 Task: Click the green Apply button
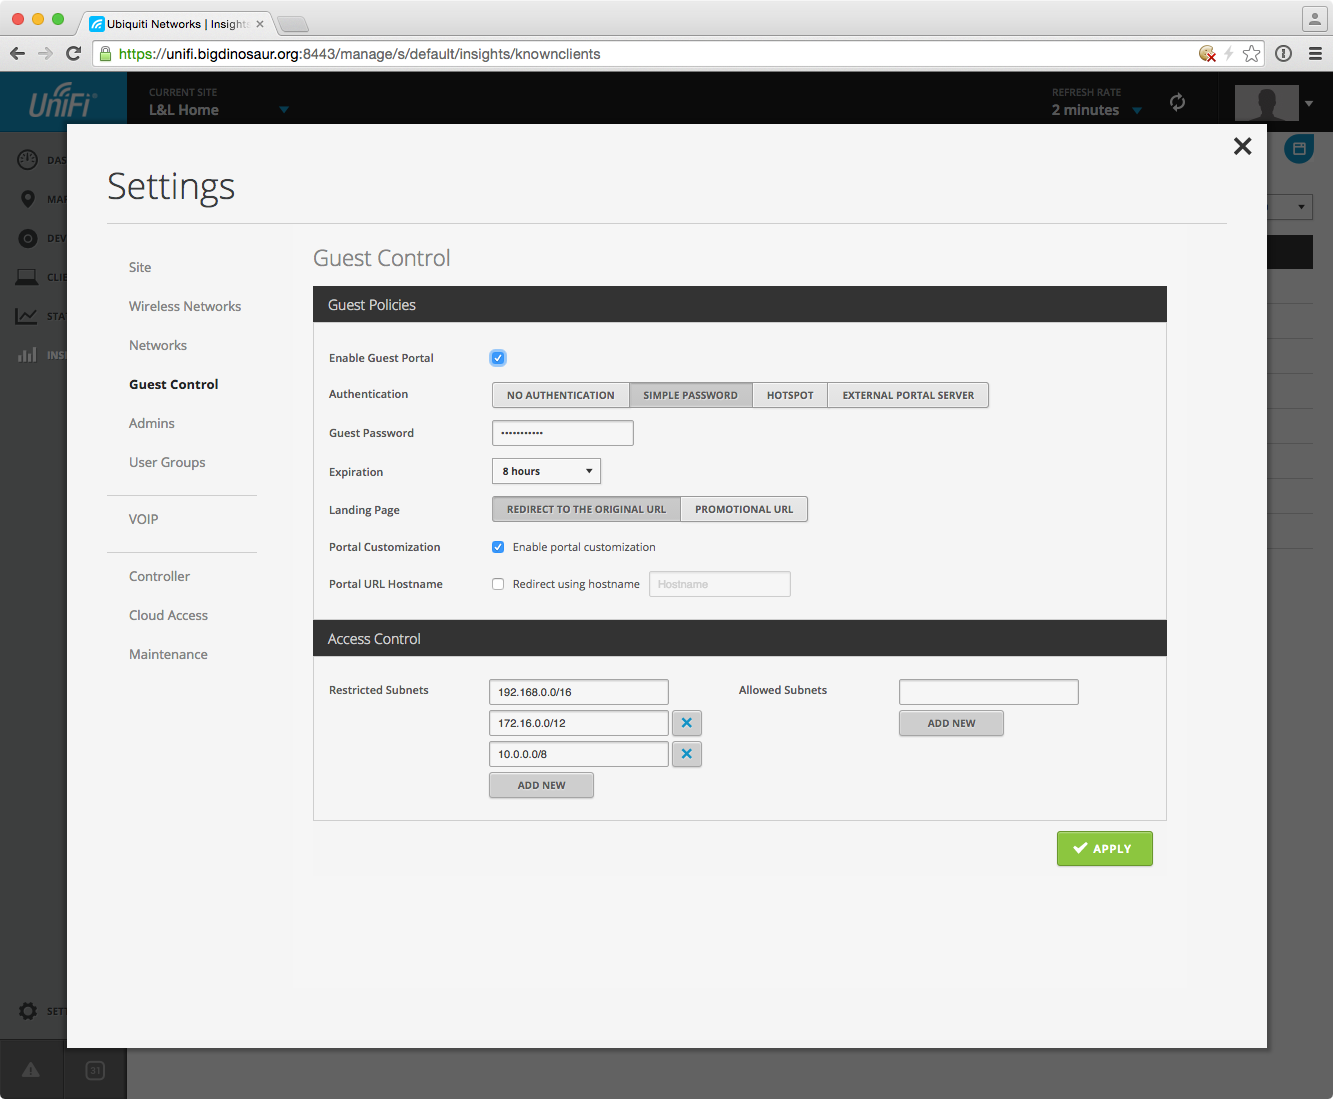(1104, 848)
